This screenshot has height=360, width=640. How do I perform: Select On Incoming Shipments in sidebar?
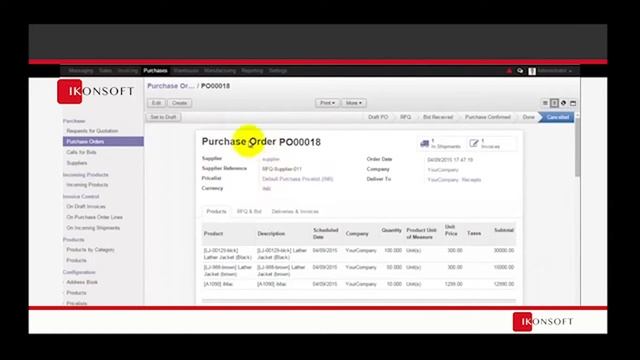pos(93,228)
